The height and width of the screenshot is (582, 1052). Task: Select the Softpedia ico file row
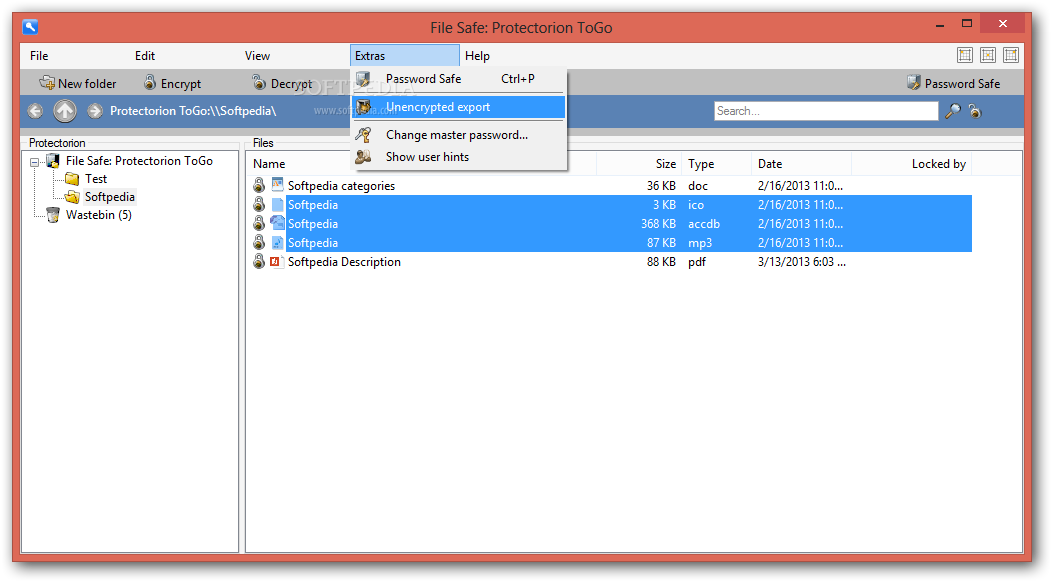pyautogui.click(x=610, y=205)
